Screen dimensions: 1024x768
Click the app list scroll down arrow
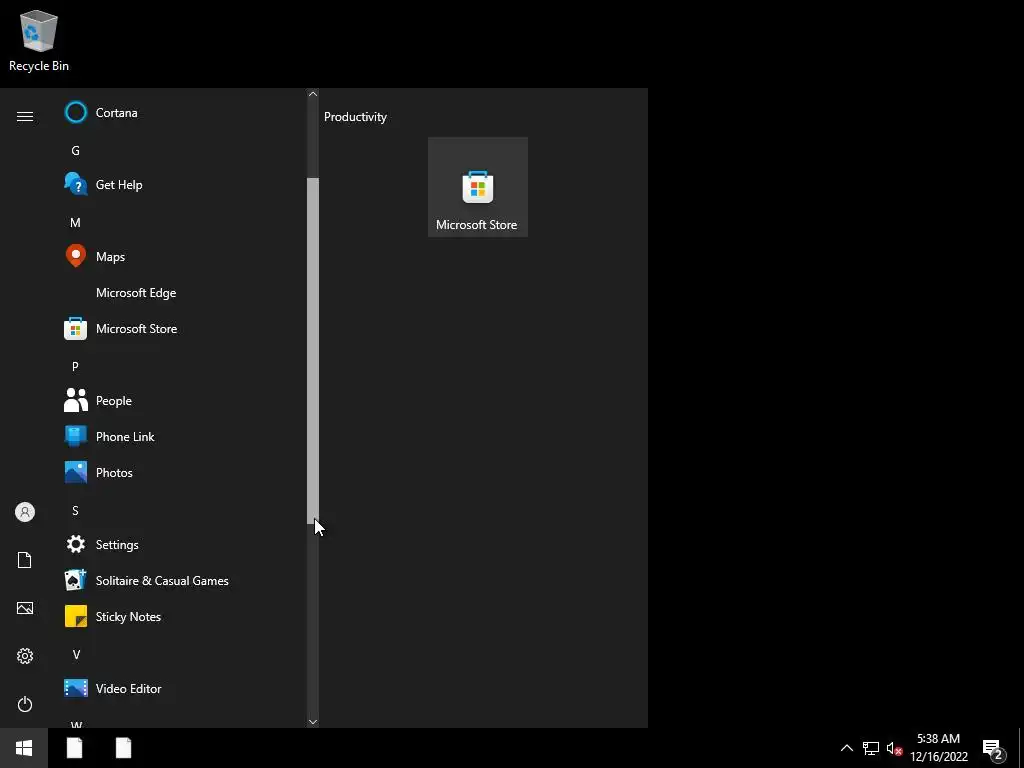pyautogui.click(x=313, y=722)
